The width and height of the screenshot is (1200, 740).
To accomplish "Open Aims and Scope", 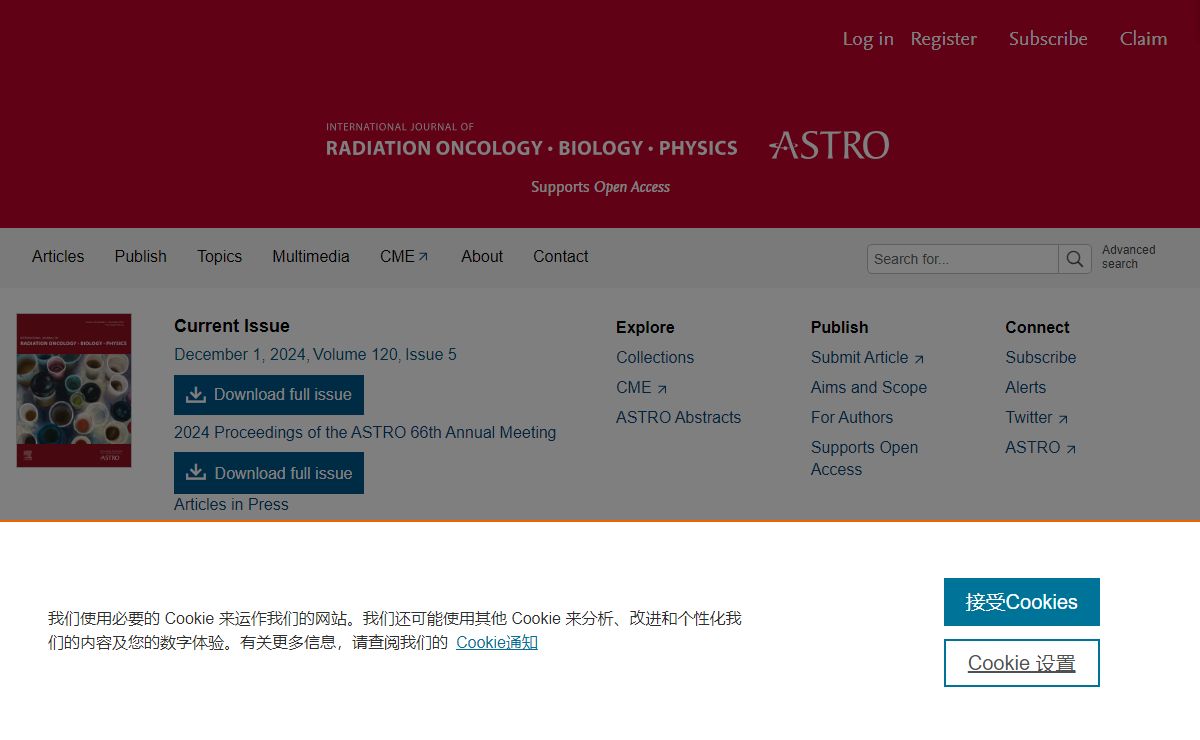I will [x=869, y=388].
